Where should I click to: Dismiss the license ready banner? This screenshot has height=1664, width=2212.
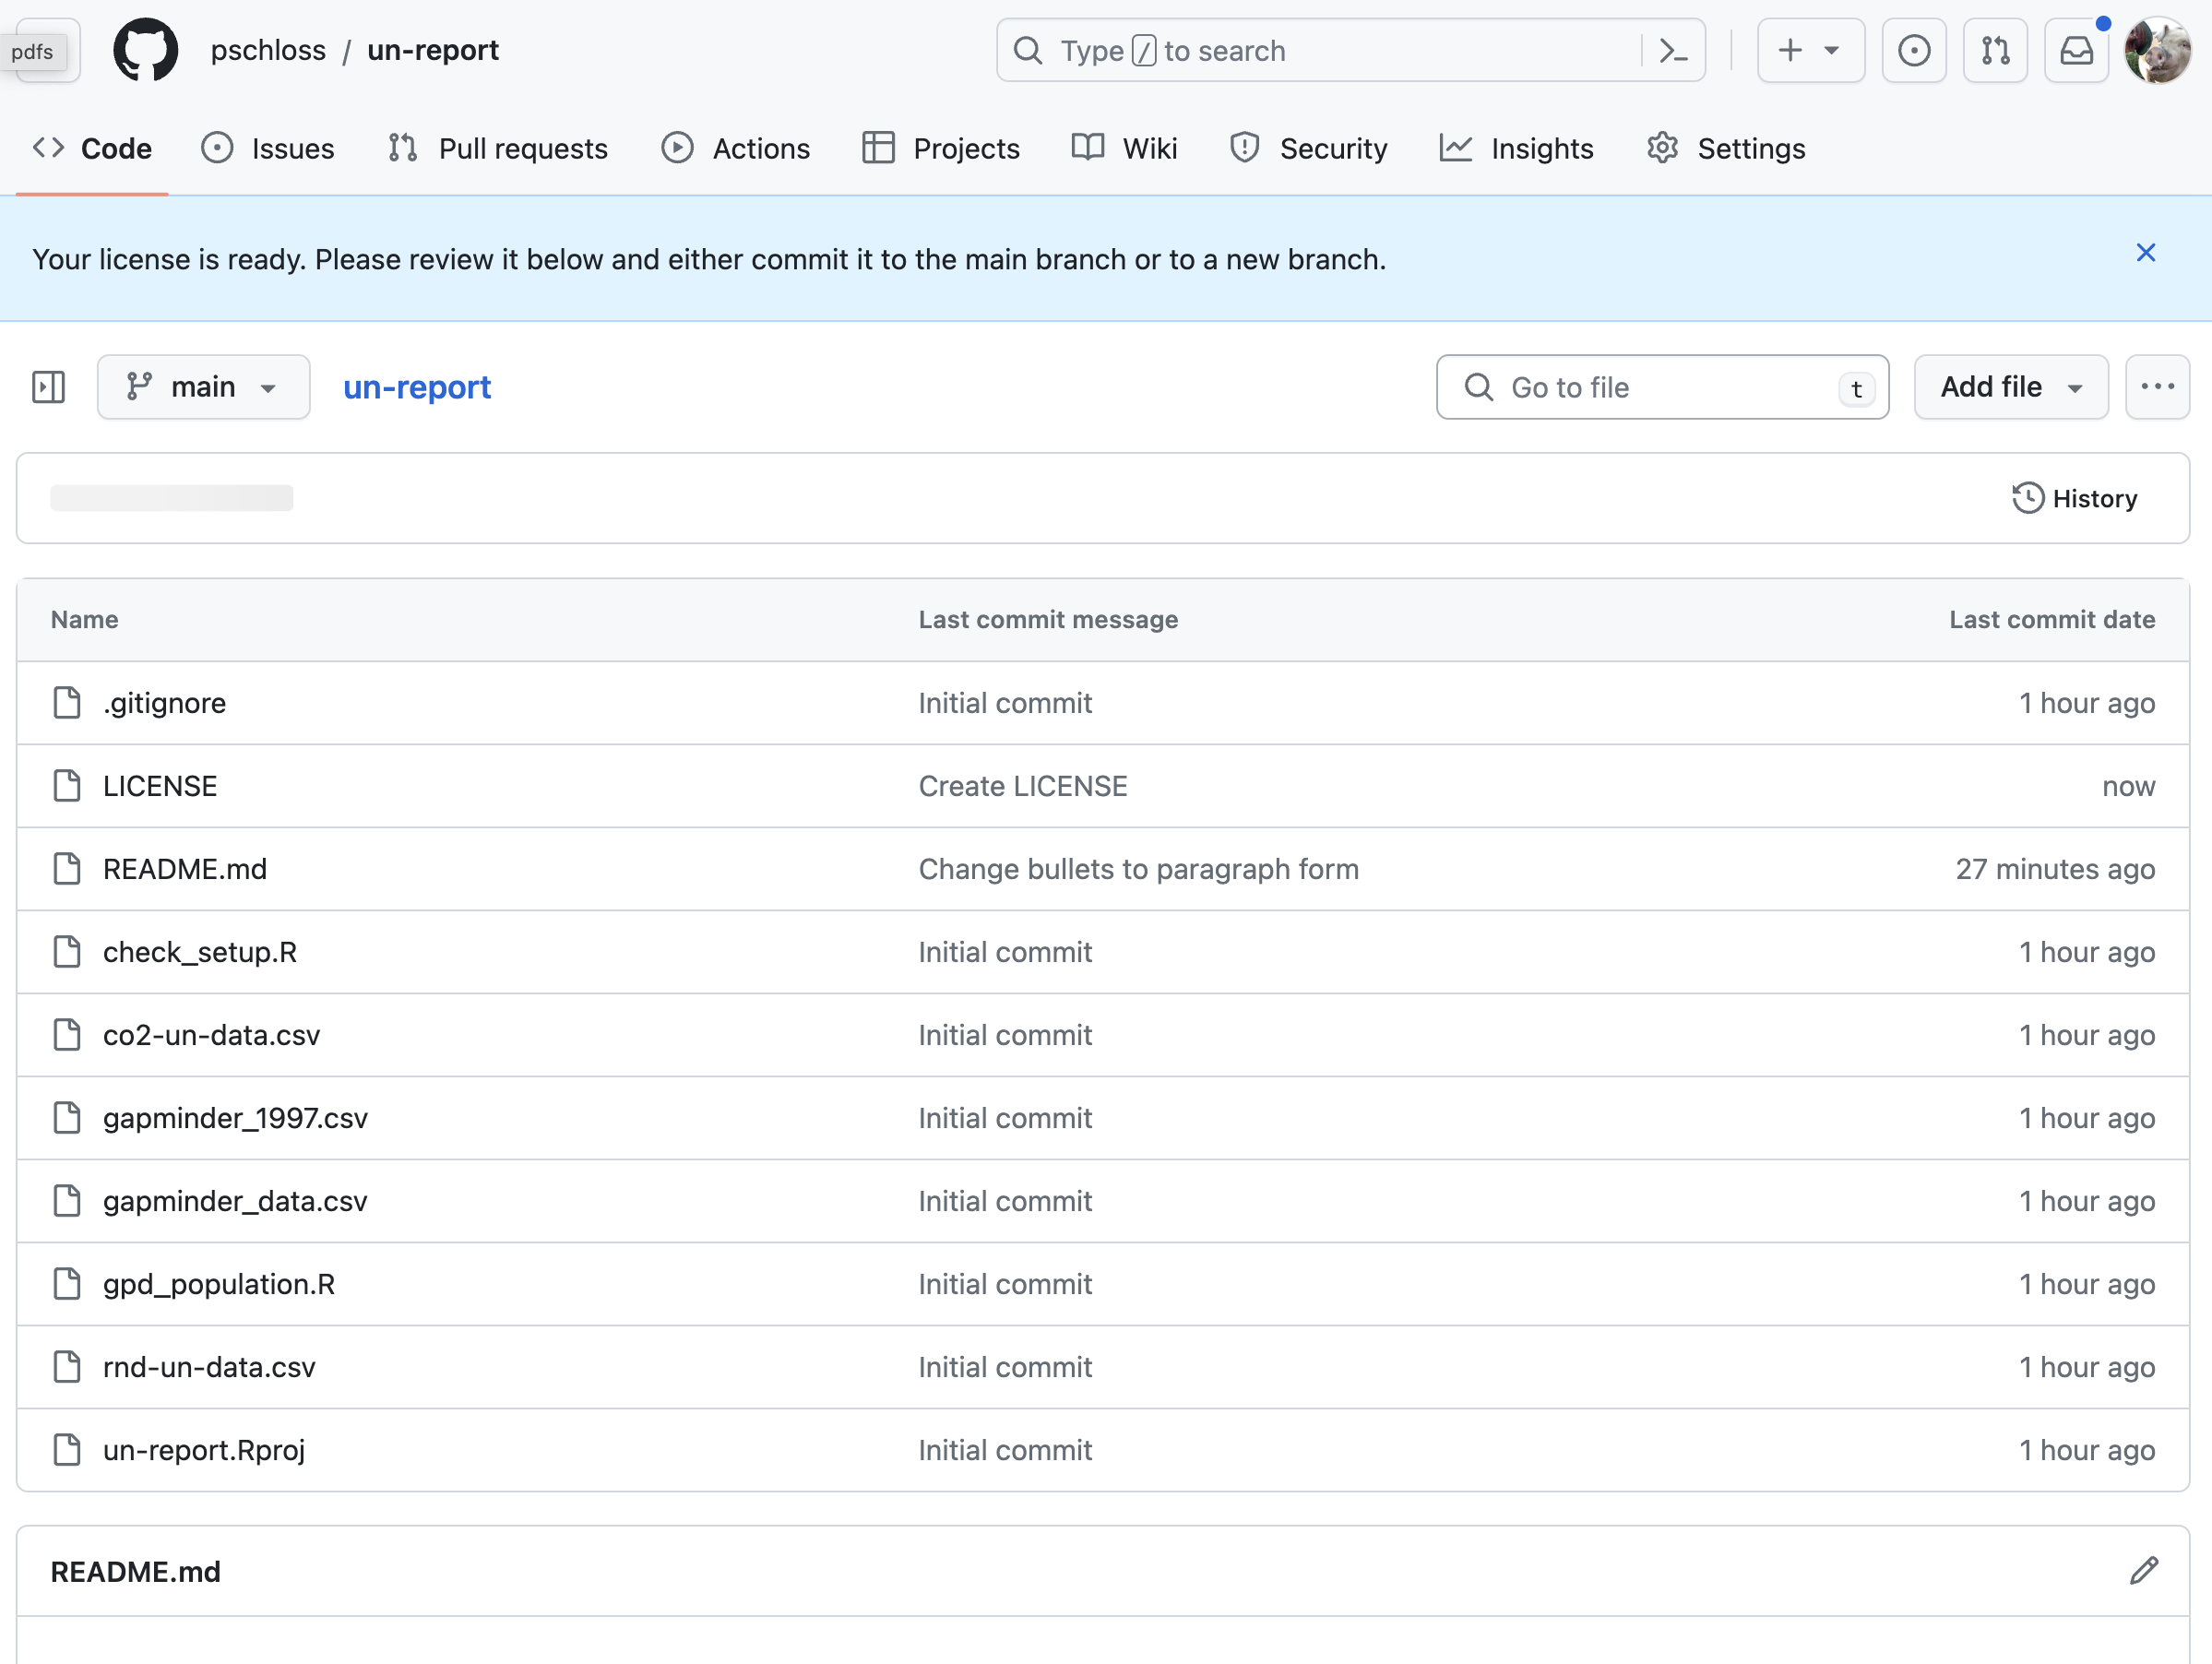[x=2145, y=253]
